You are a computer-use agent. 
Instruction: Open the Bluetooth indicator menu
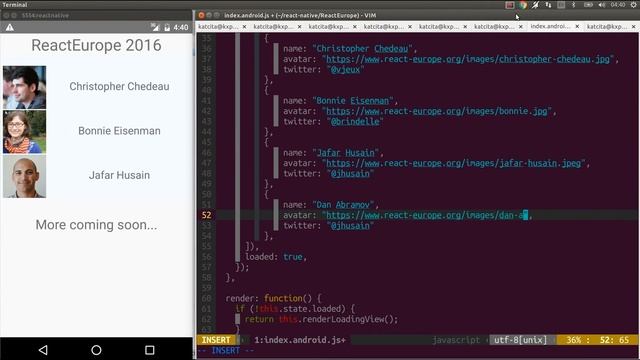coord(573,5)
